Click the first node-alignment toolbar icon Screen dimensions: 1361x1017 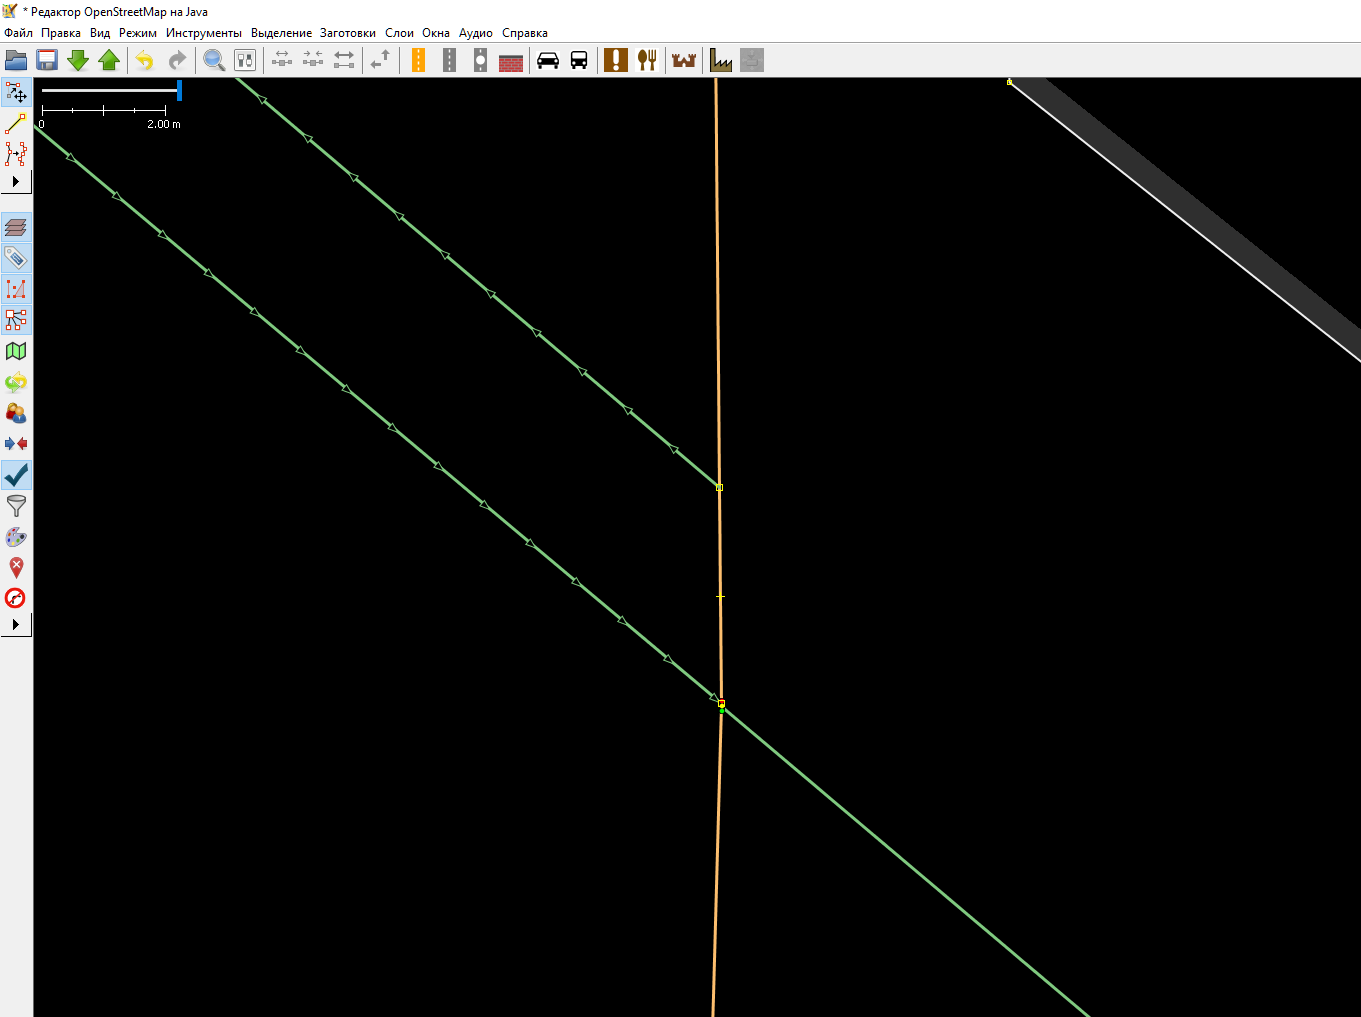(282, 60)
